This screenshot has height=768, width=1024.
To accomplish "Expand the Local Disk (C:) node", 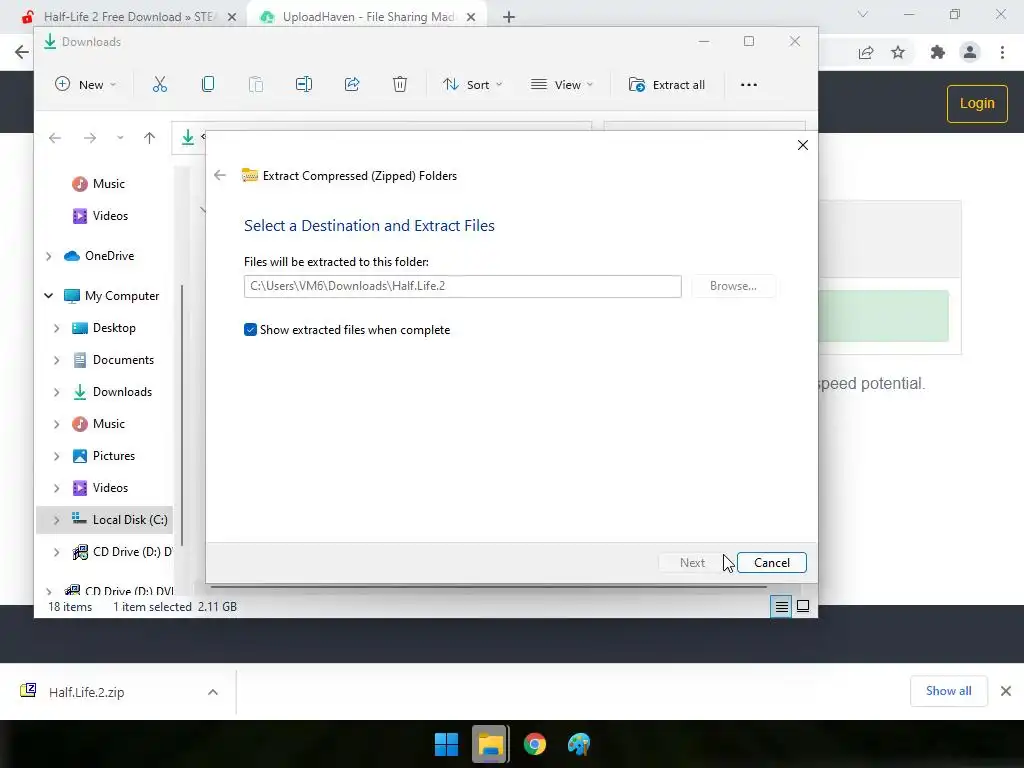I will pyautogui.click(x=57, y=520).
